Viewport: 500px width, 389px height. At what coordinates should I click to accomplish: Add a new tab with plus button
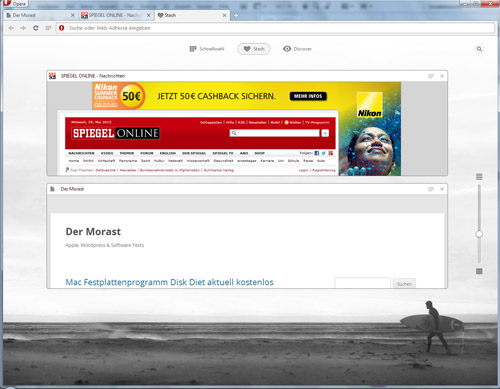235,15
